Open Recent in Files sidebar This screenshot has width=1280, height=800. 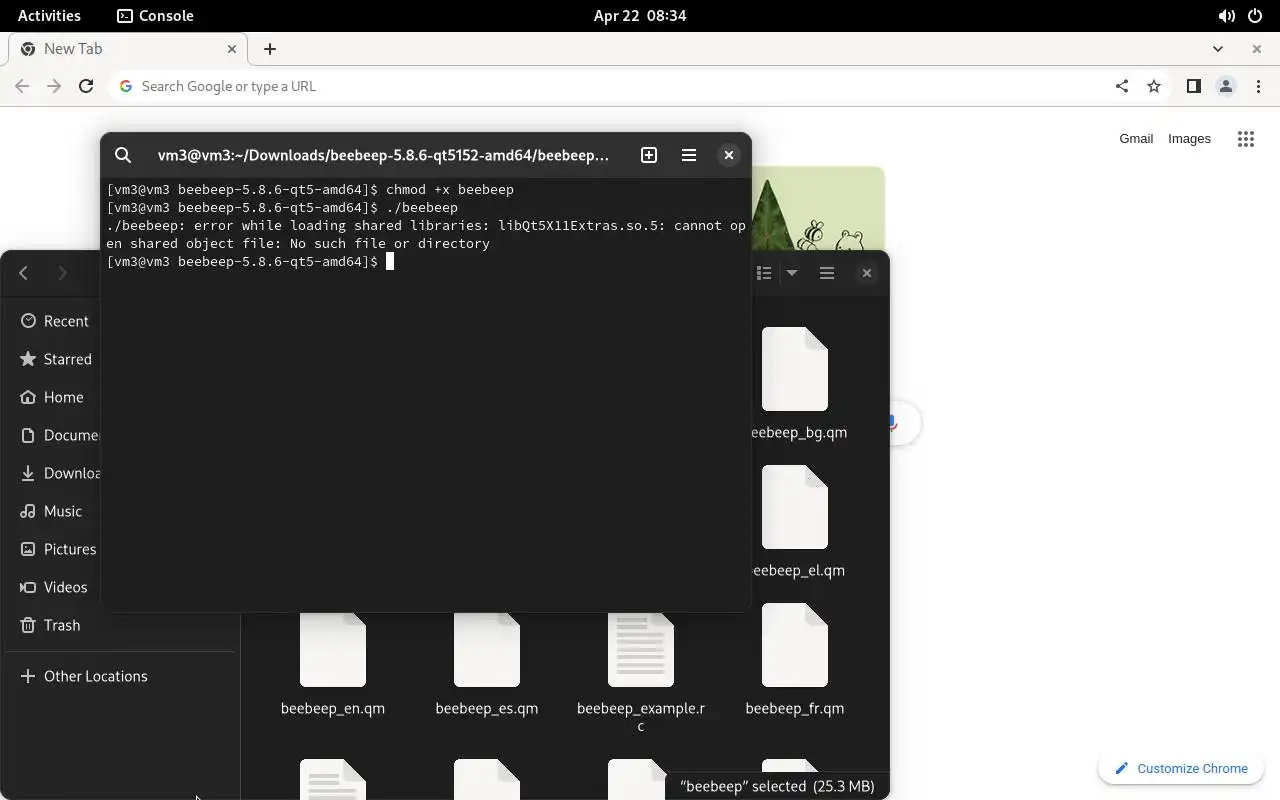tap(54, 321)
